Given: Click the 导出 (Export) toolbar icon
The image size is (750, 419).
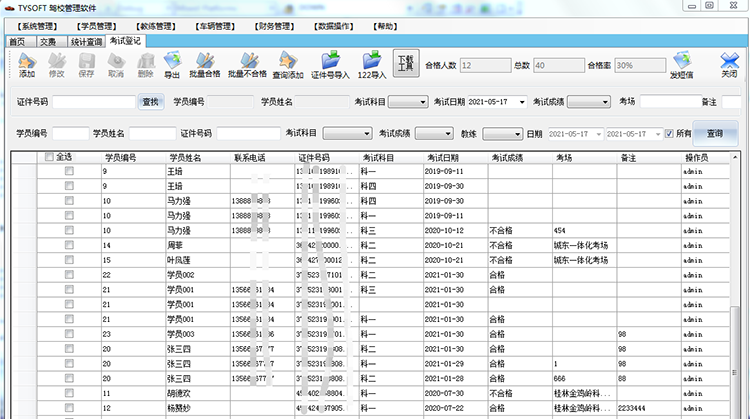Looking at the screenshot, I should point(172,65).
